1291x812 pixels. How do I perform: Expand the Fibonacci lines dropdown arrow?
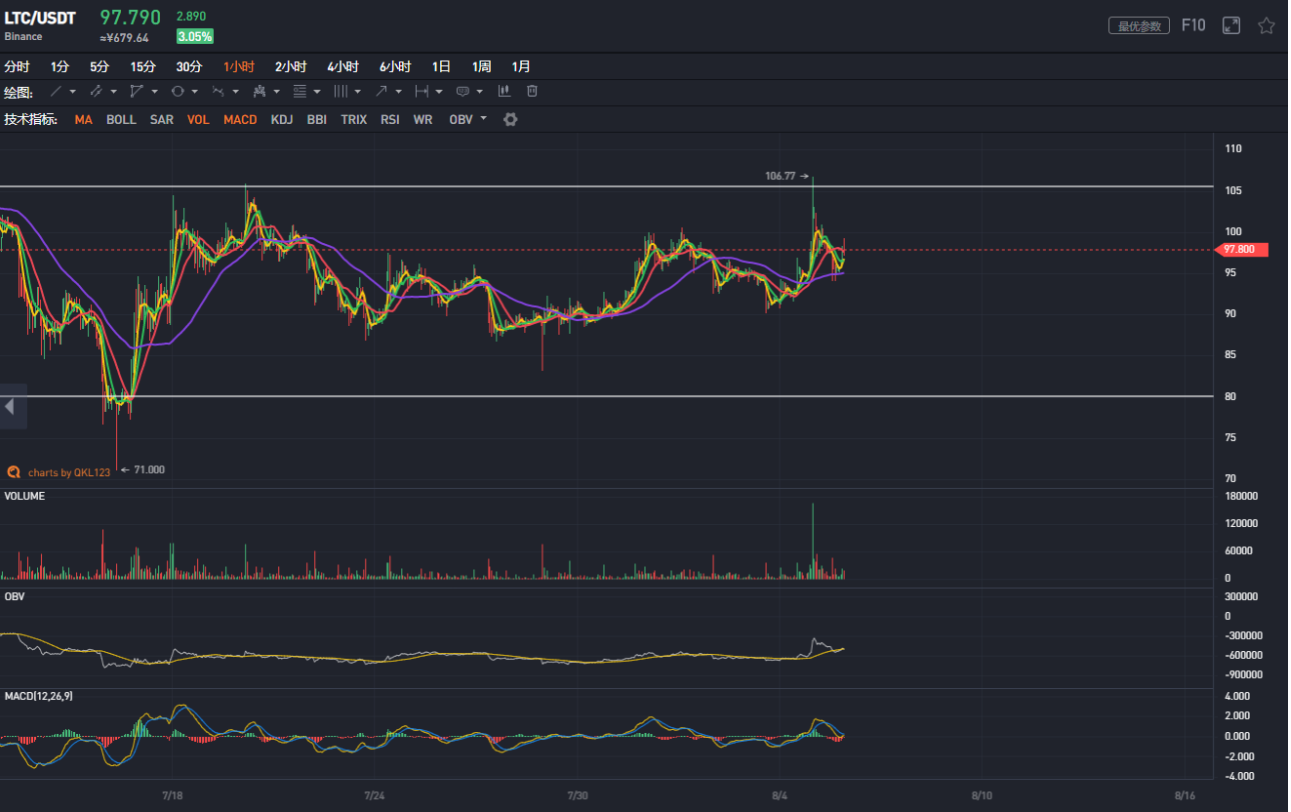(317, 92)
